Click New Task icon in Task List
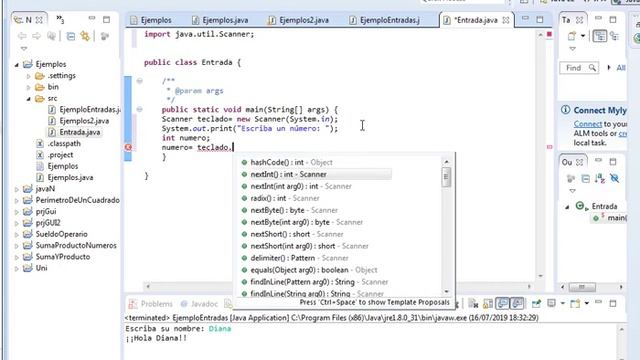 tap(572, 36)
